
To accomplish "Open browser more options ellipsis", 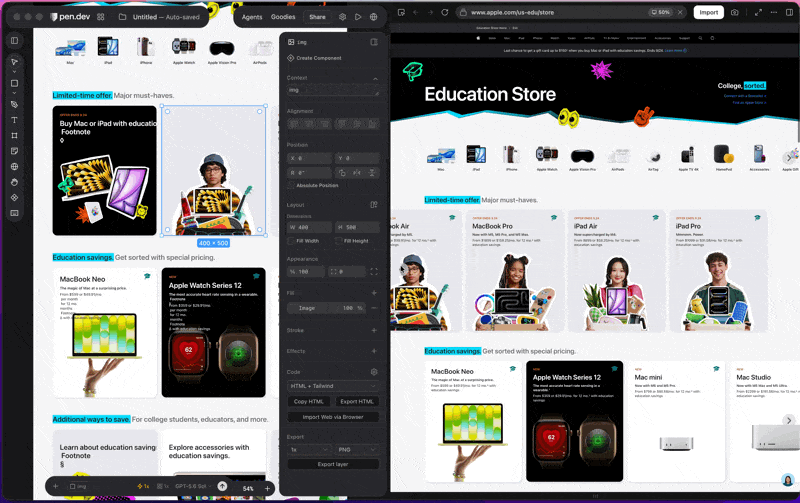I will (774, 12).
